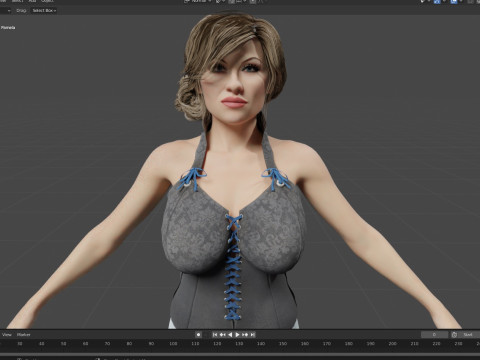Screen dimensions: 480x360
Task: Click the Pamela object name text
Action: 8,28
